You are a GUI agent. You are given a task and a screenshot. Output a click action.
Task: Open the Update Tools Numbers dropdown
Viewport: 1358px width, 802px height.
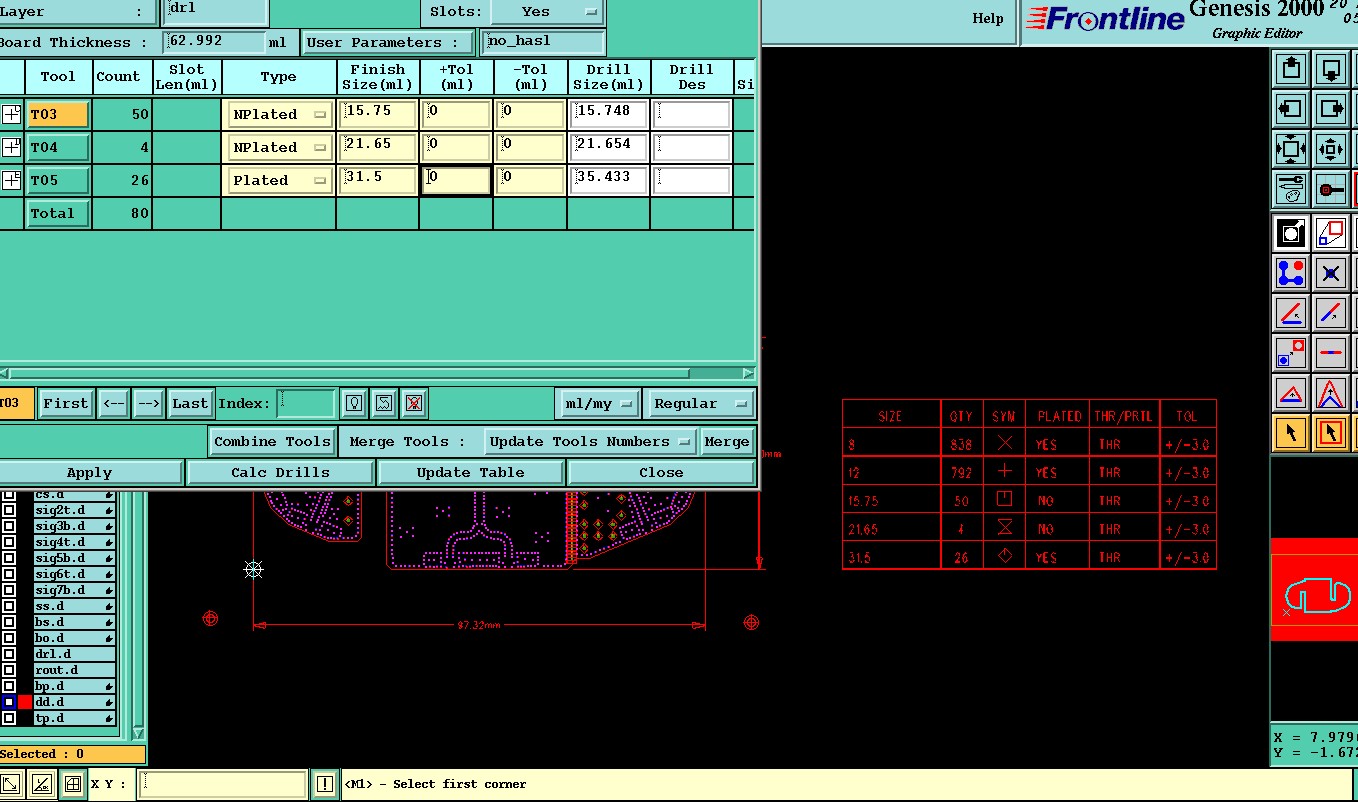pyautogui.click(x=590, y=441)
